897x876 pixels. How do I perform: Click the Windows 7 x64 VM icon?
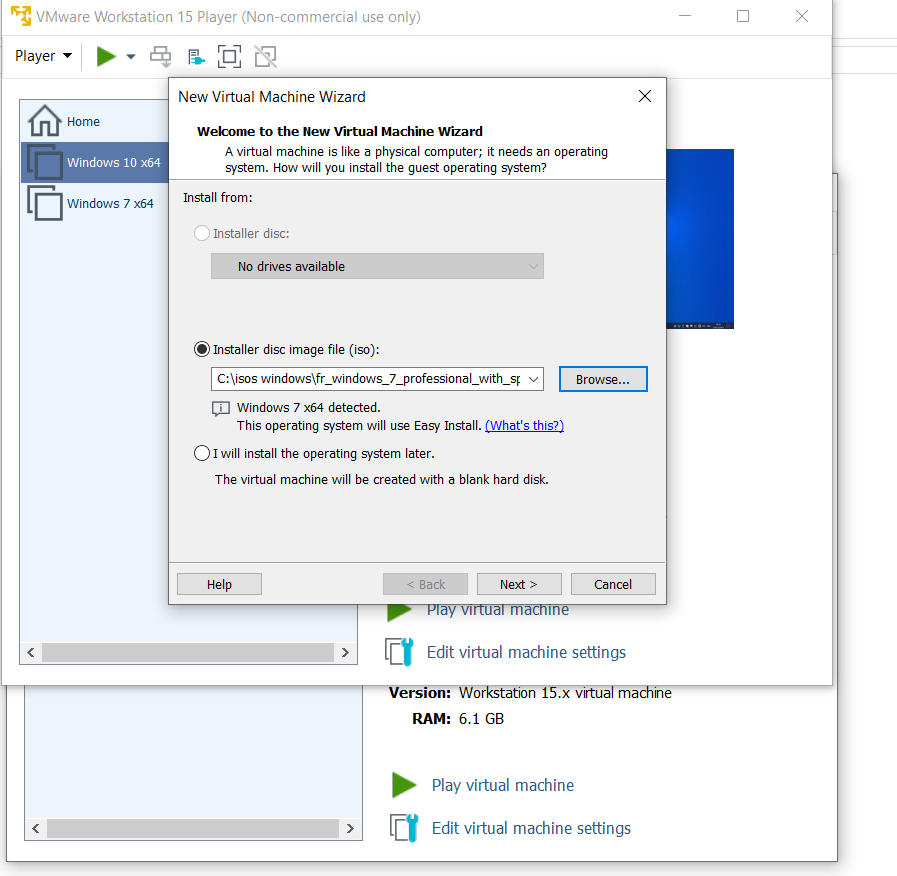pyautogui.click(x=45, y=203)
